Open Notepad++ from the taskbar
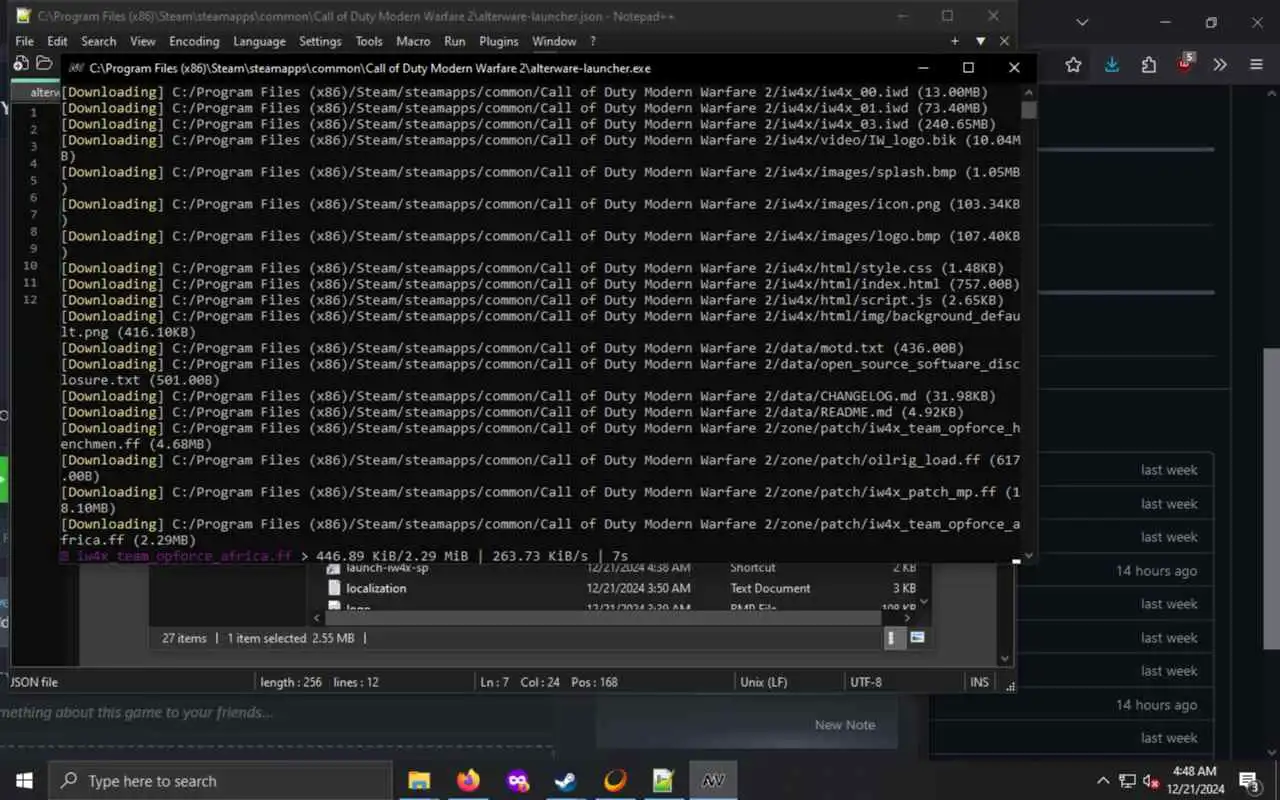 pos(664,781)
